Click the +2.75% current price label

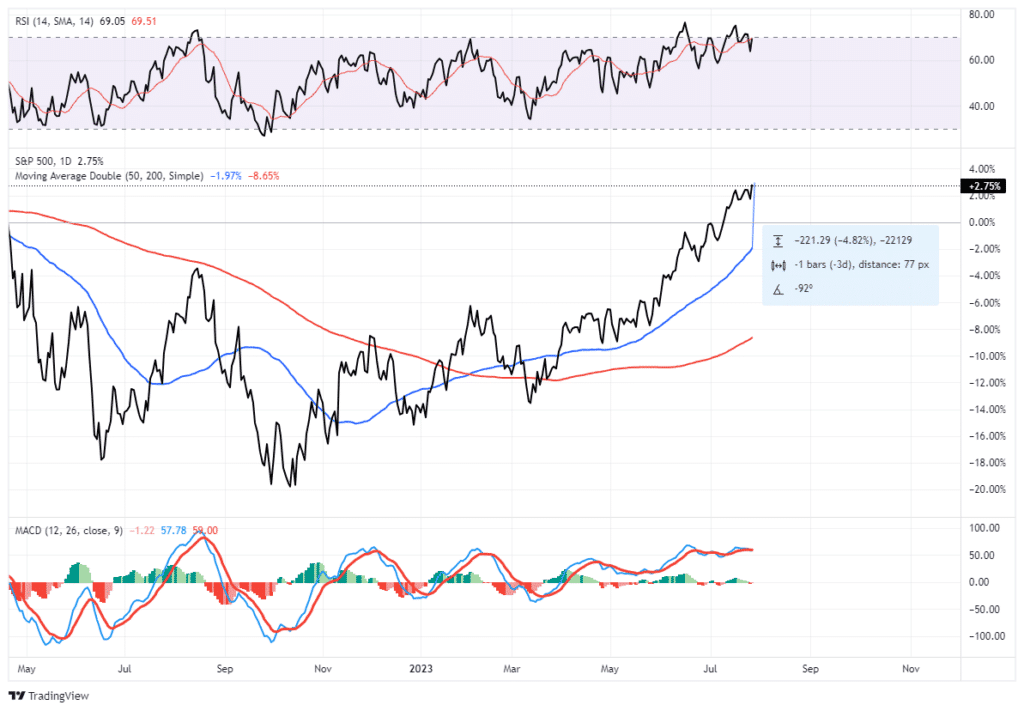click(982, 187)
